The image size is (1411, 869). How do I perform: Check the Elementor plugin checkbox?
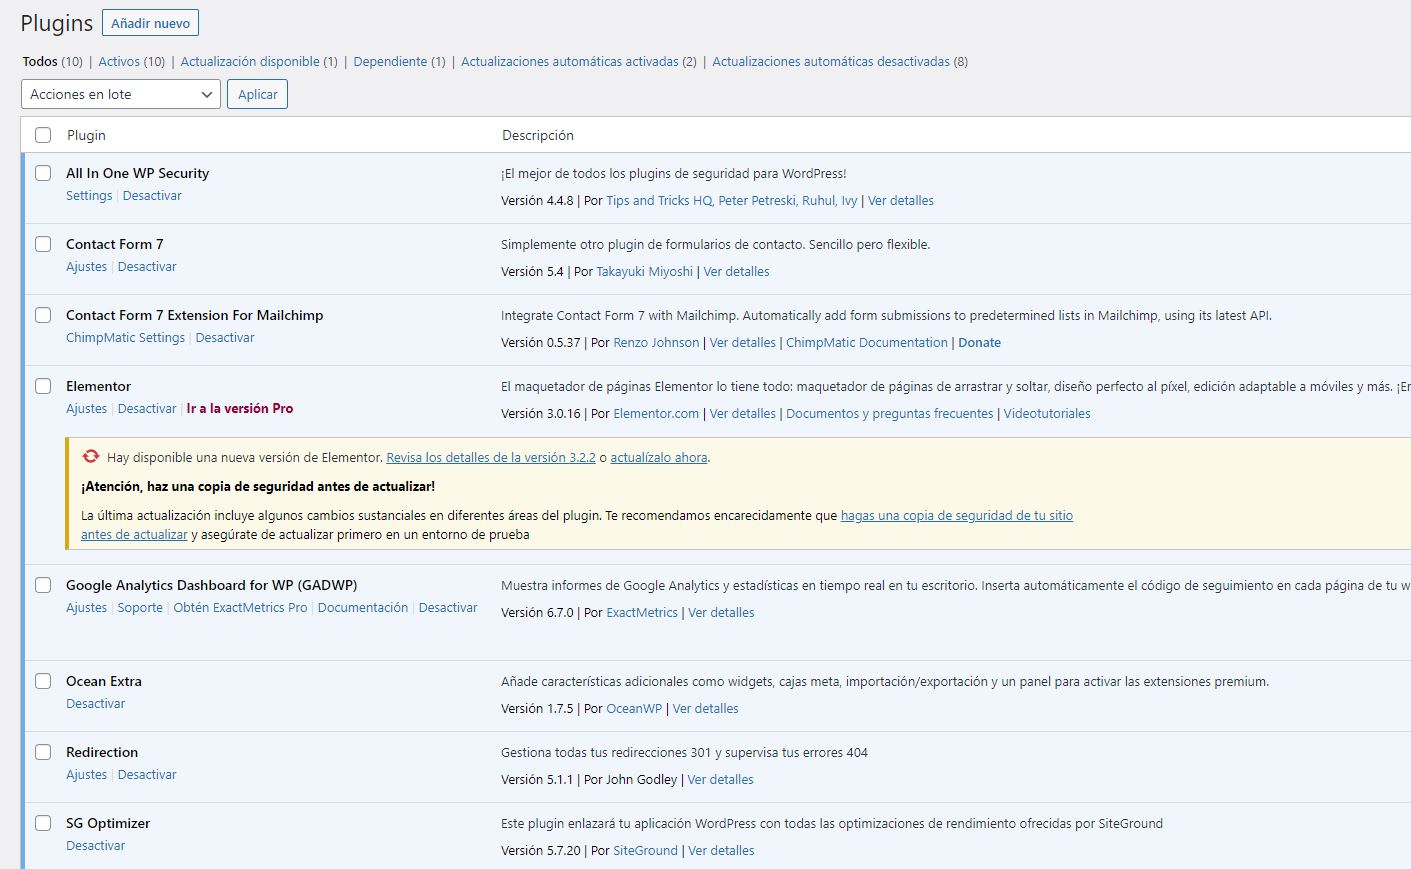pos(43,386)
